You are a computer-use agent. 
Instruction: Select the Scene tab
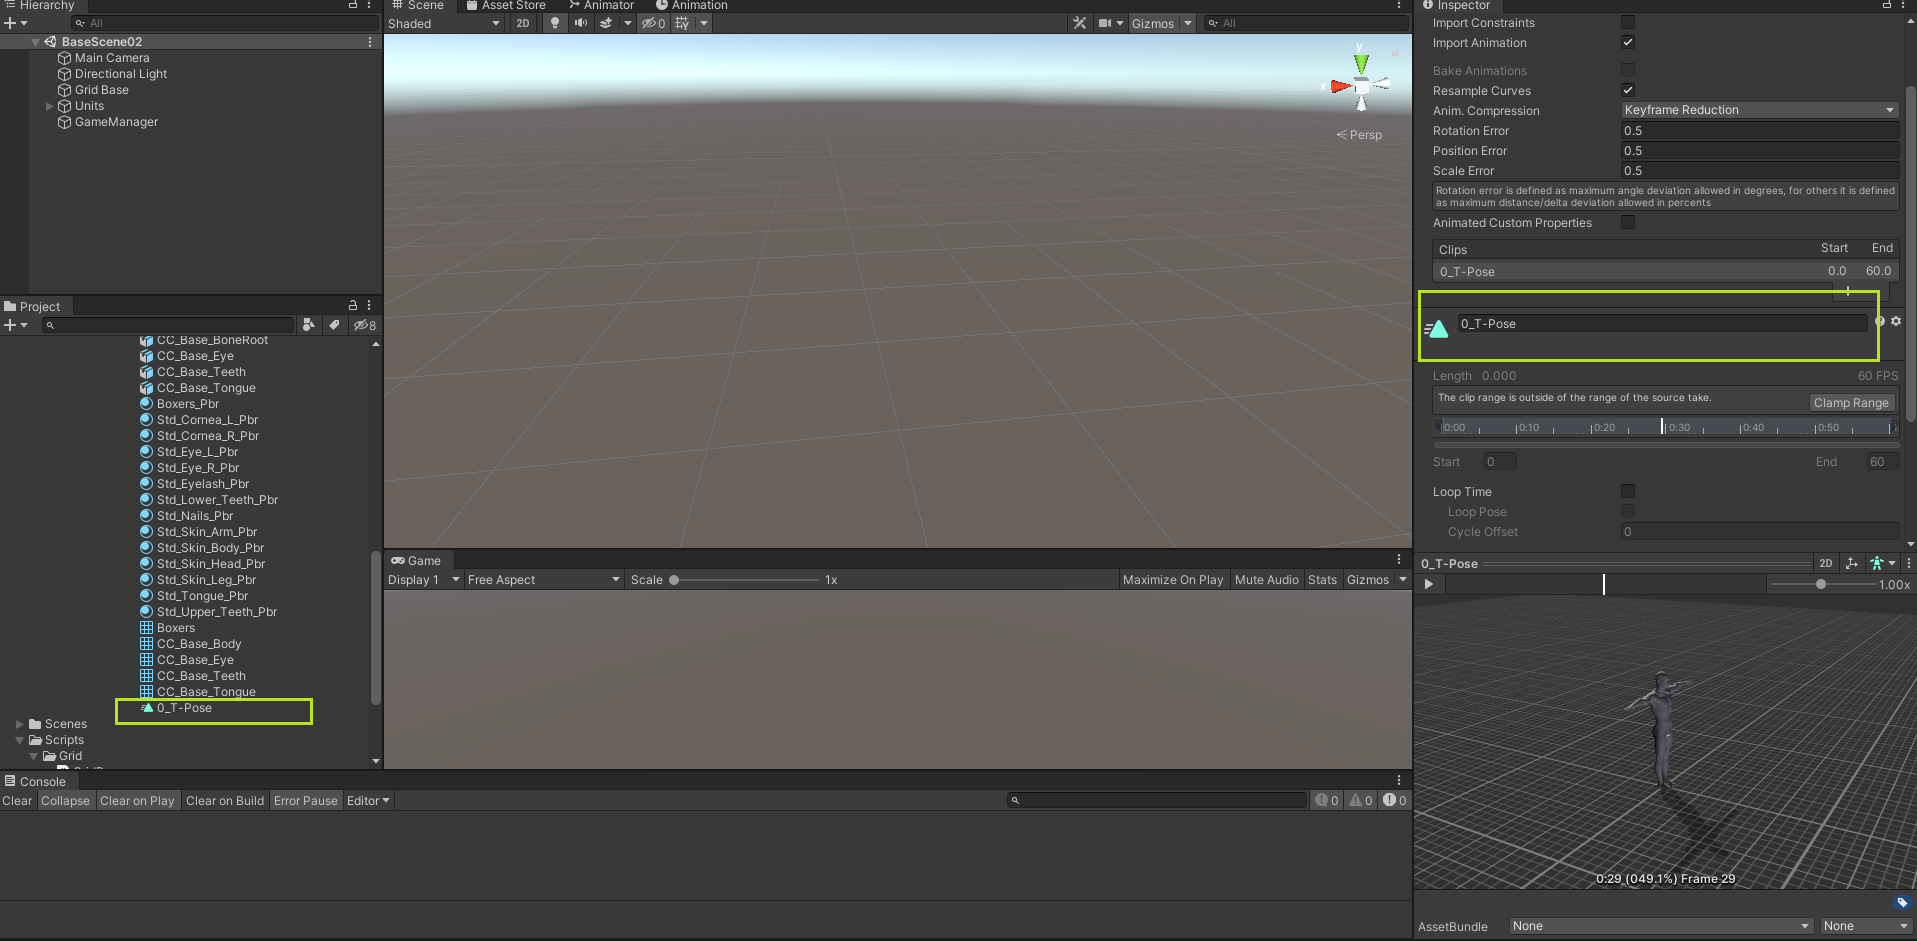[x=418, y=5]
